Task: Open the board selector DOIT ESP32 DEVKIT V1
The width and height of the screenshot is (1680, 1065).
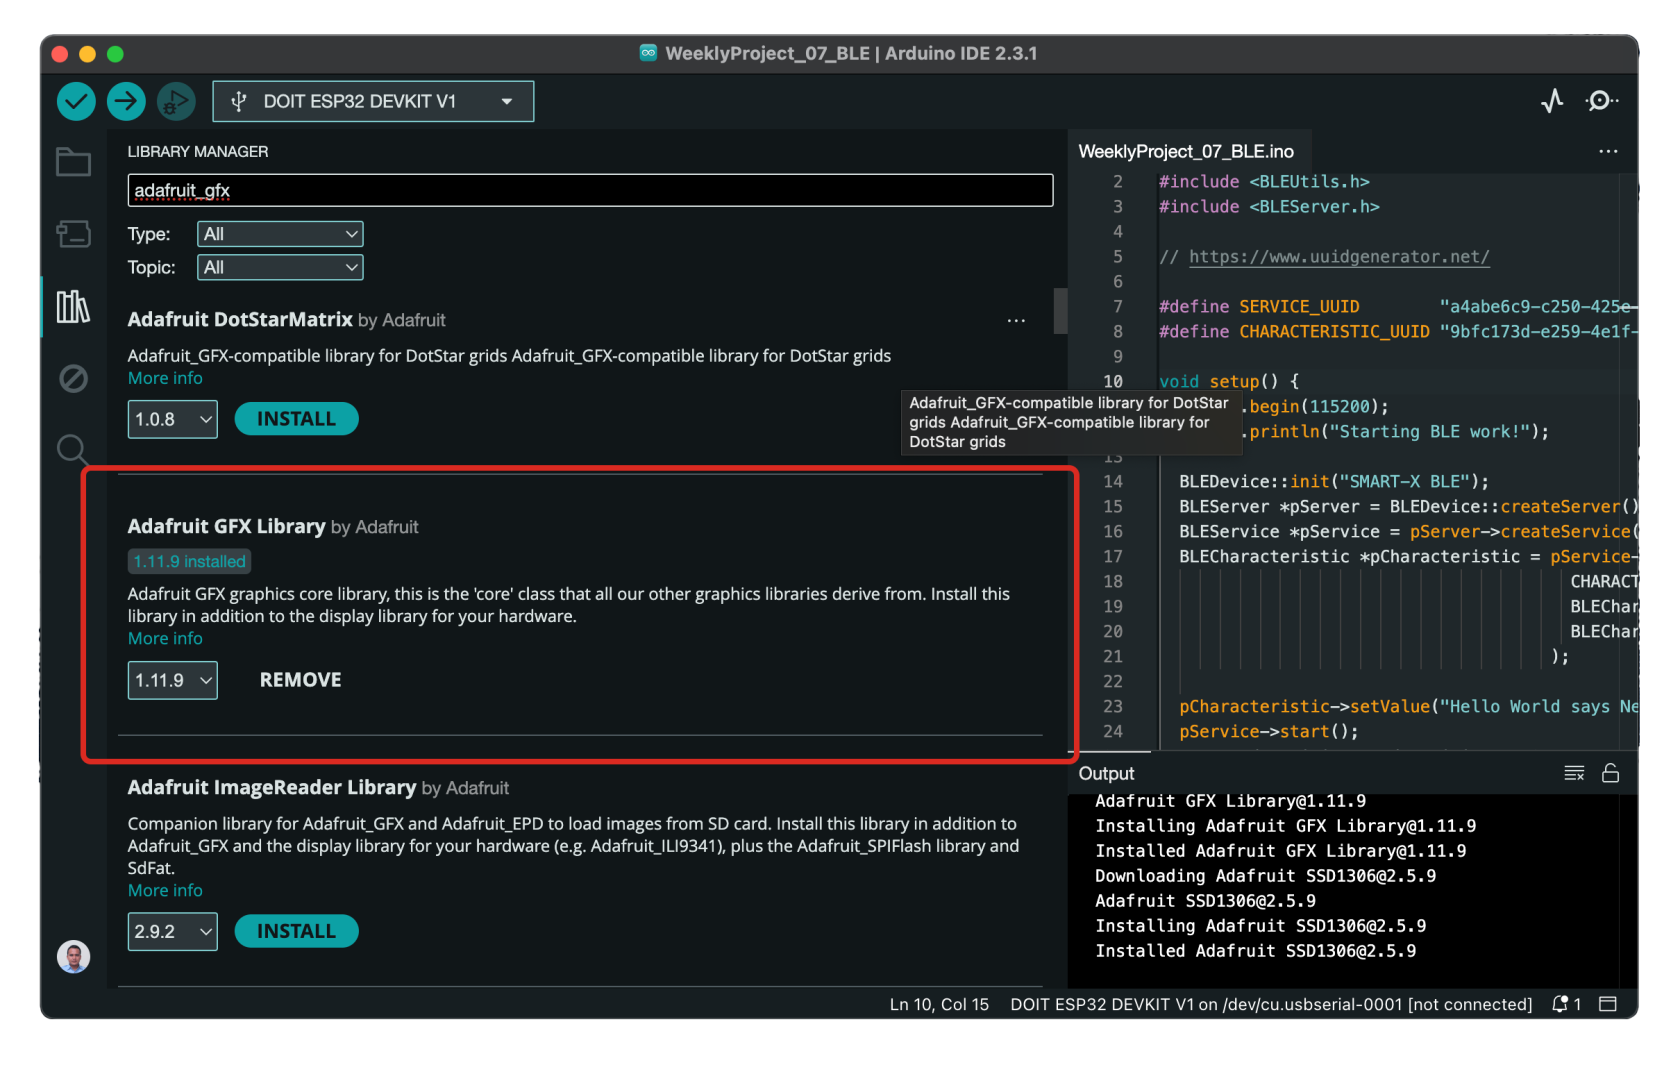Action: pos(373,101)
